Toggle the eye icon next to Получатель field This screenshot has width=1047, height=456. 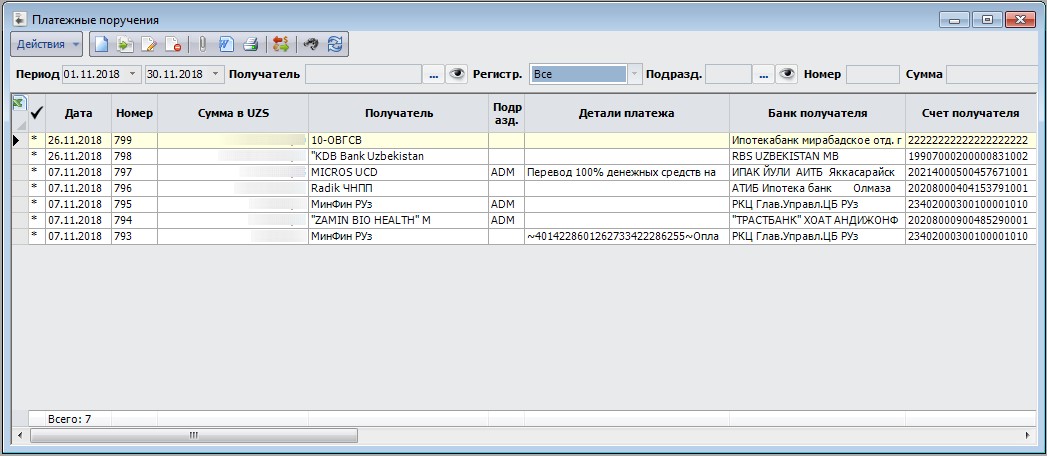click(x=456, y=74)
